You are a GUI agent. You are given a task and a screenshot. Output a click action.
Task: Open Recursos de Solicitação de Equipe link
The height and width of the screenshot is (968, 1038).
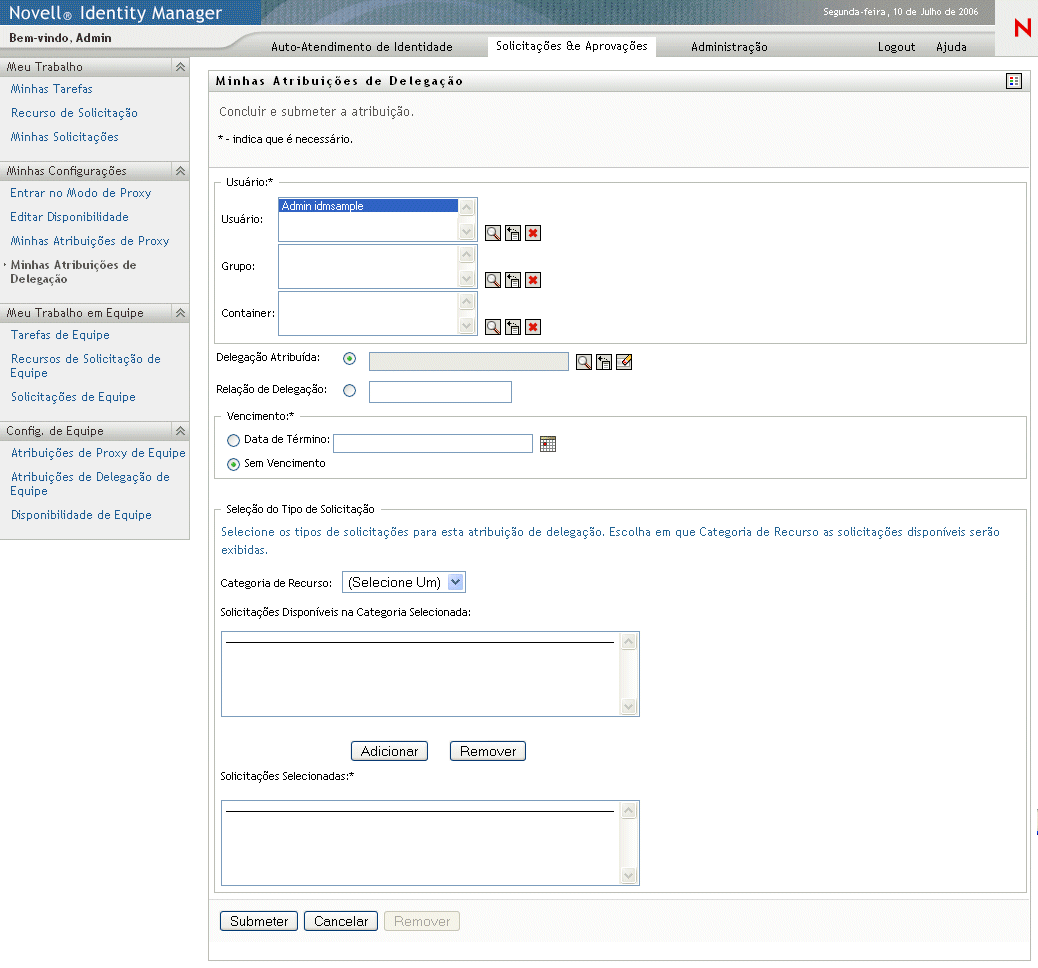coord(85,365)
